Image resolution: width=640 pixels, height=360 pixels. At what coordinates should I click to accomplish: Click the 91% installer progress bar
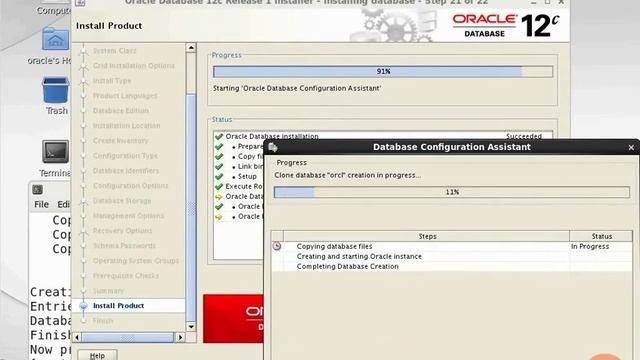pyautogui.click(x=383, y=71)
